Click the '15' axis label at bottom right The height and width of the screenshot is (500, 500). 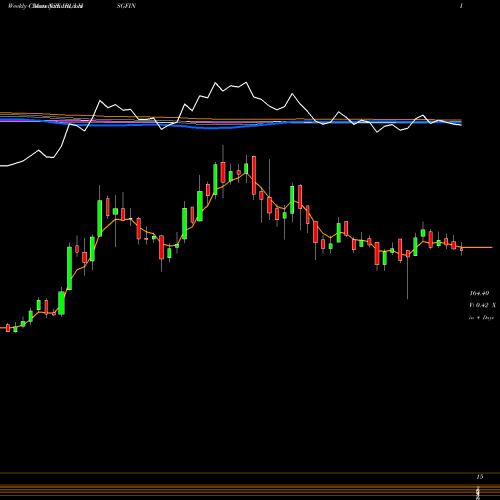pyautogui.click(x=480, y=477)
